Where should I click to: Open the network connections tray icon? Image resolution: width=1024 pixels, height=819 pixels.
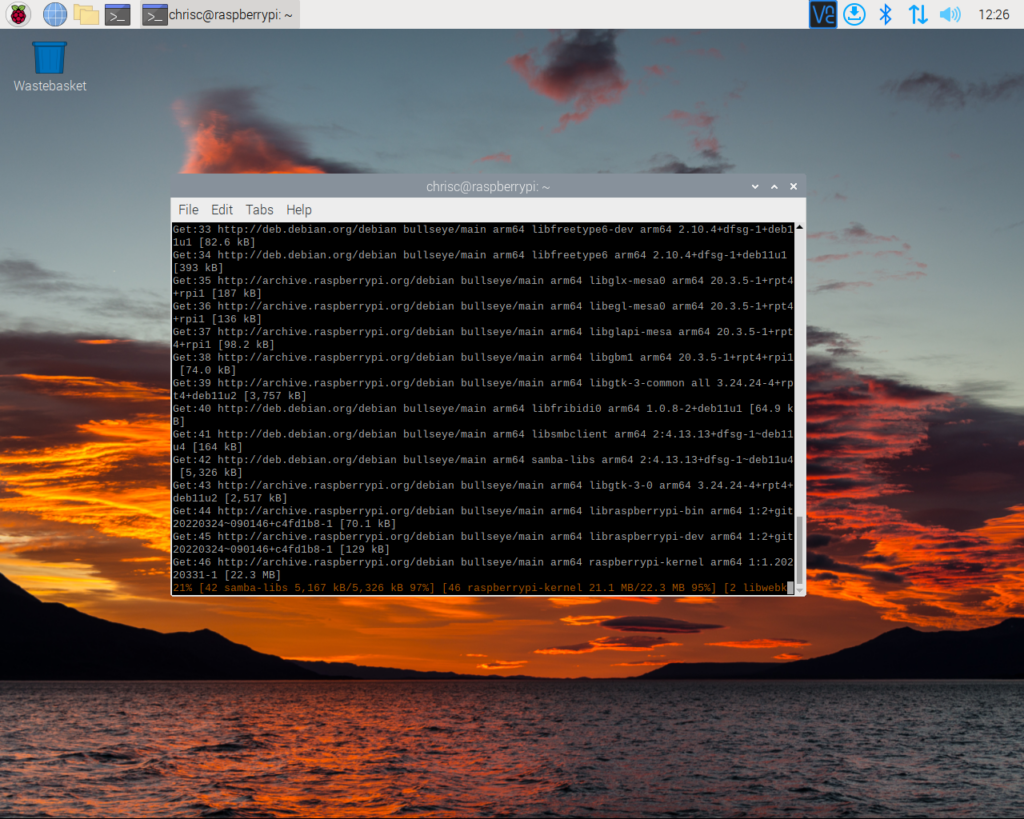point(918,14)
